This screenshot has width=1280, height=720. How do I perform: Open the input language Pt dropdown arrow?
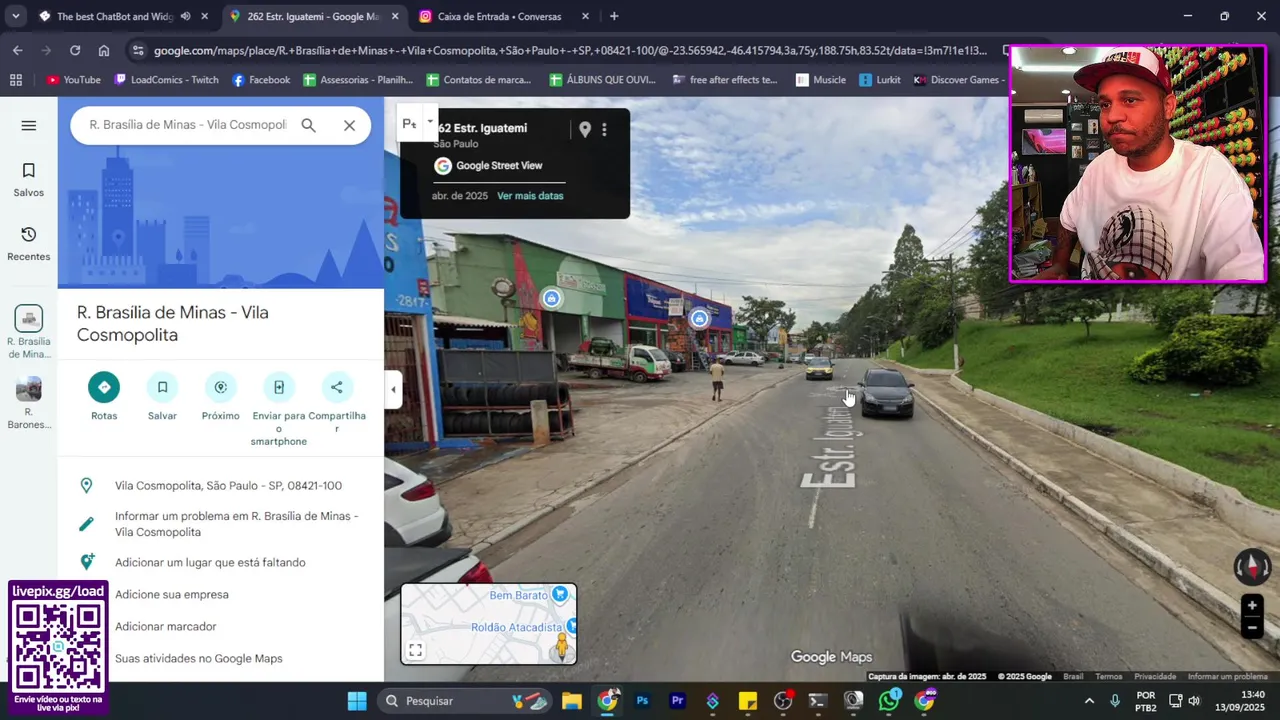[x=430, y=122]
